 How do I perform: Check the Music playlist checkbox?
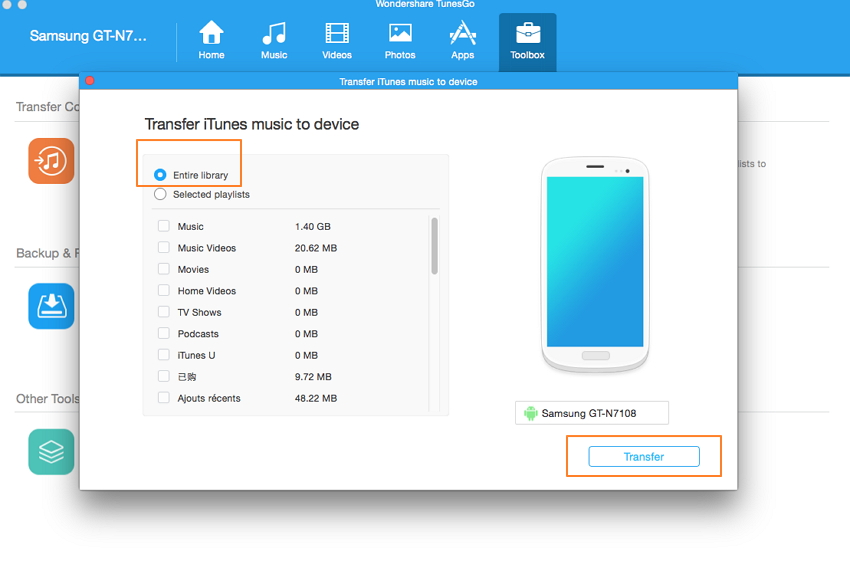click(163, 227)
